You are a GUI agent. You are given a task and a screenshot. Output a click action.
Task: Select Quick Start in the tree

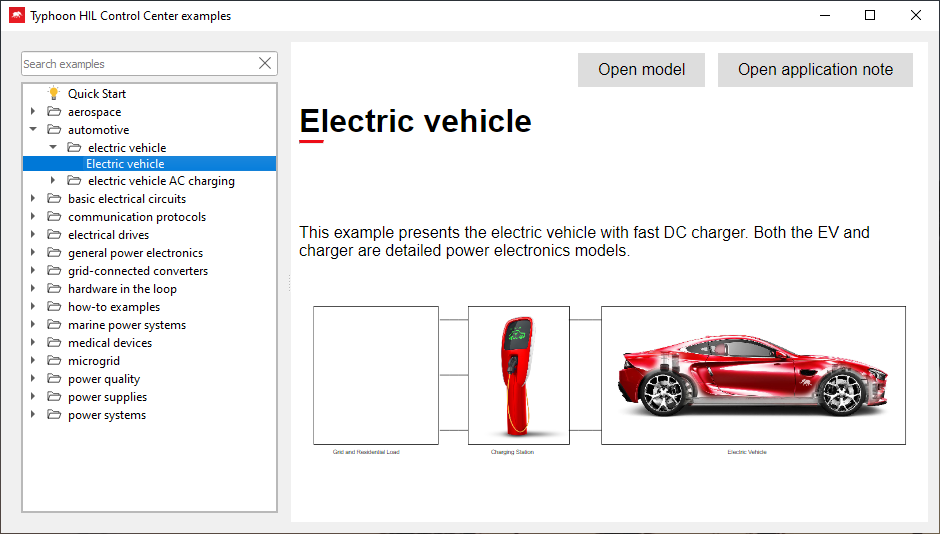[97, 93]
